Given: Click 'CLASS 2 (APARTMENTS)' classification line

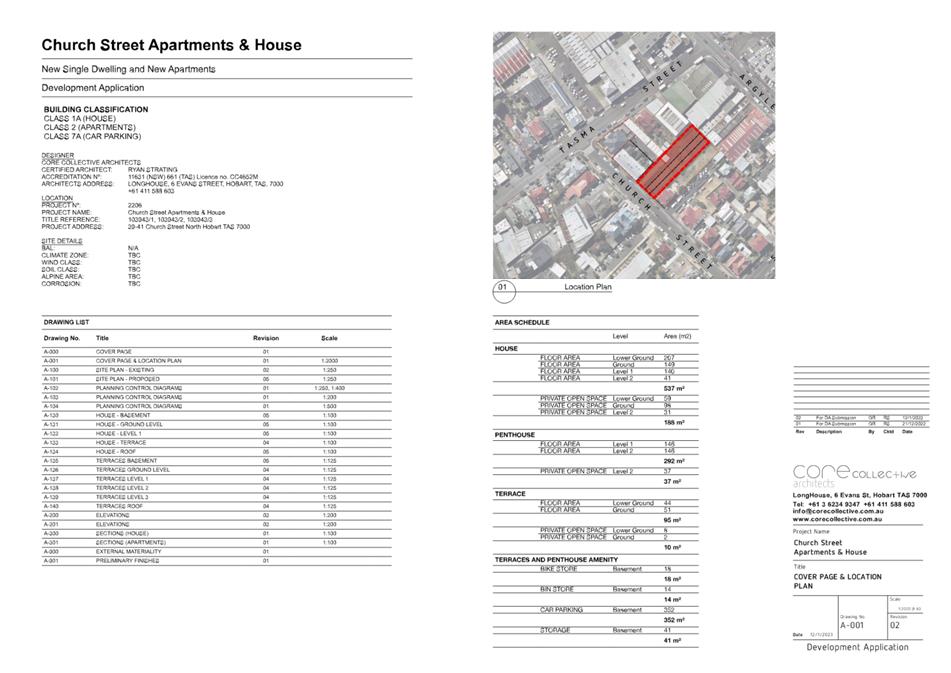Looking at the screenshot, I should click(90, 127).
